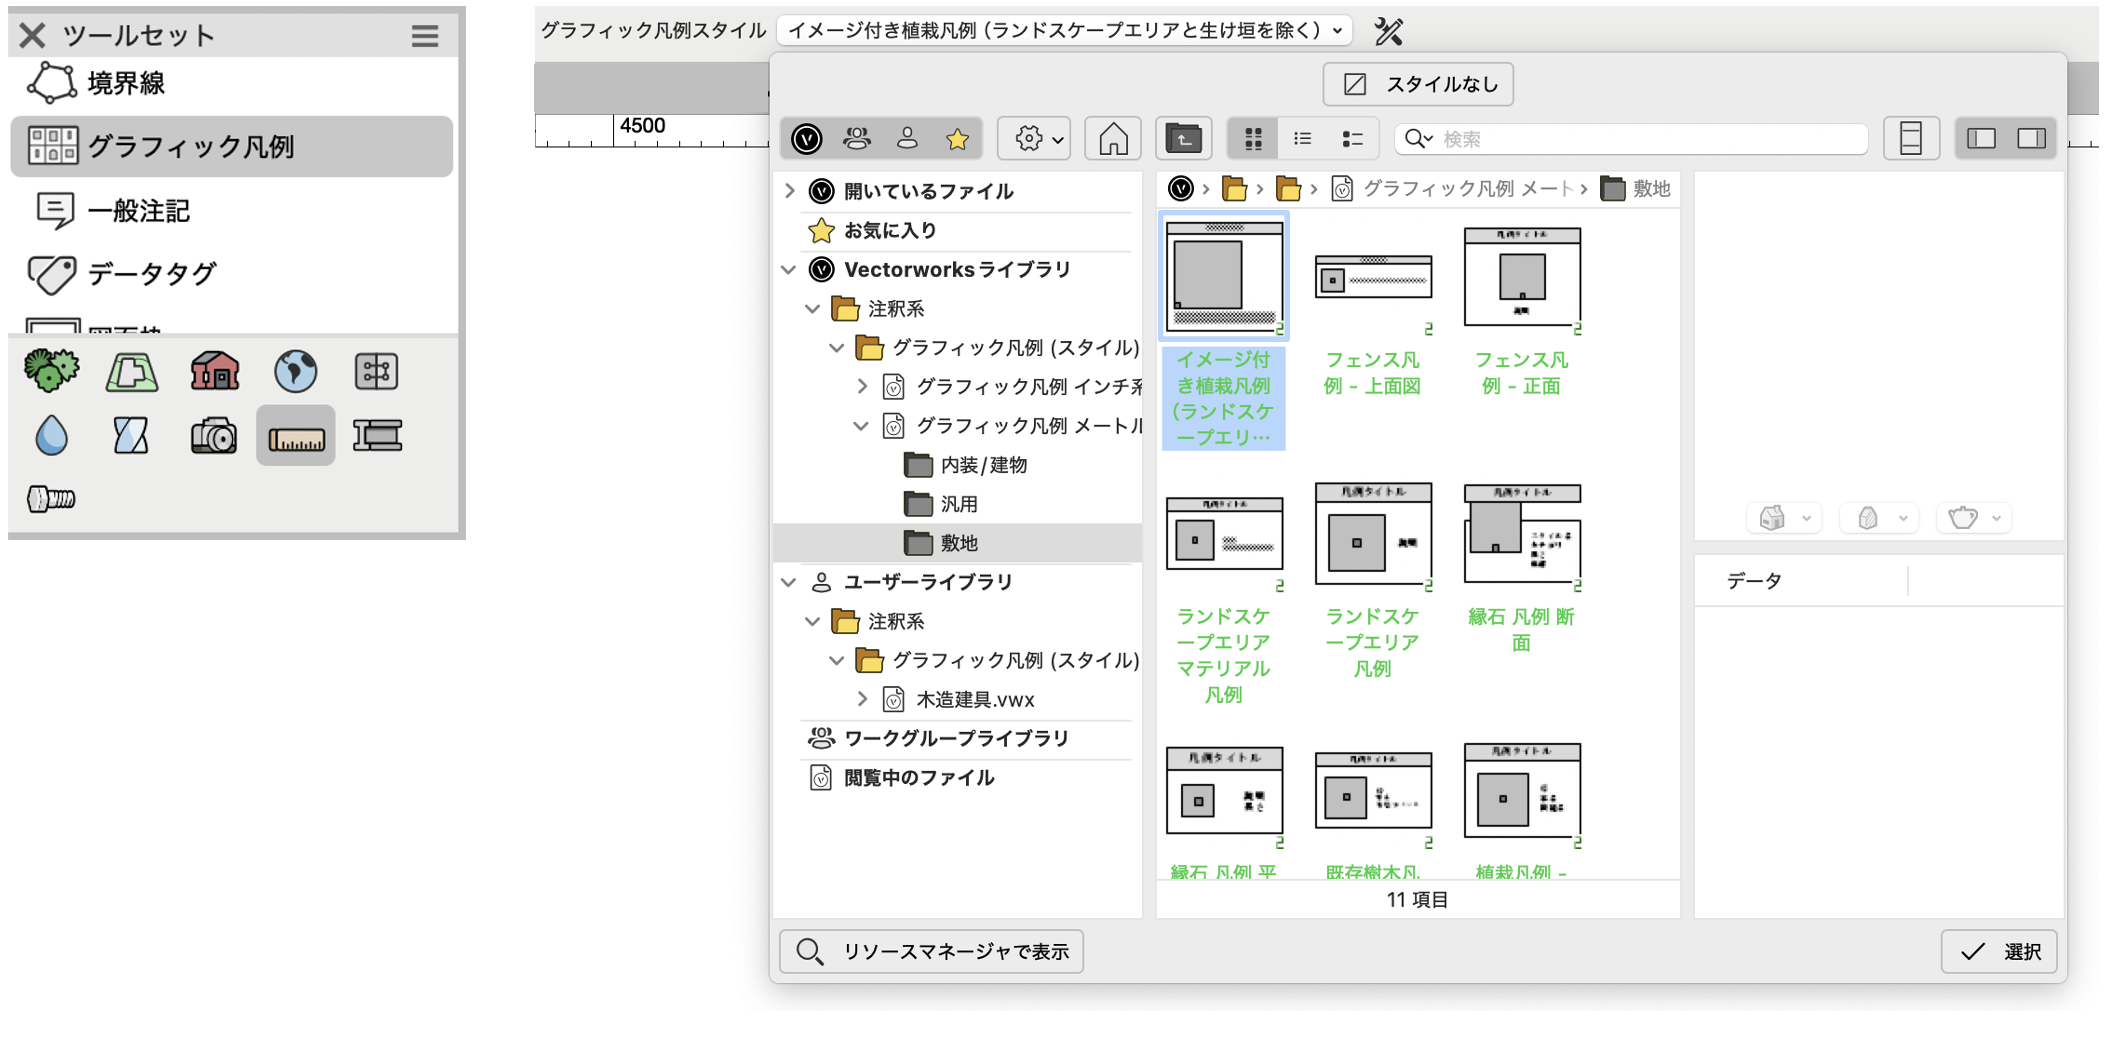Click リソースマネージャで表示 button
Viewport: 2104px width, 1048px height.
tap(931, 951)
